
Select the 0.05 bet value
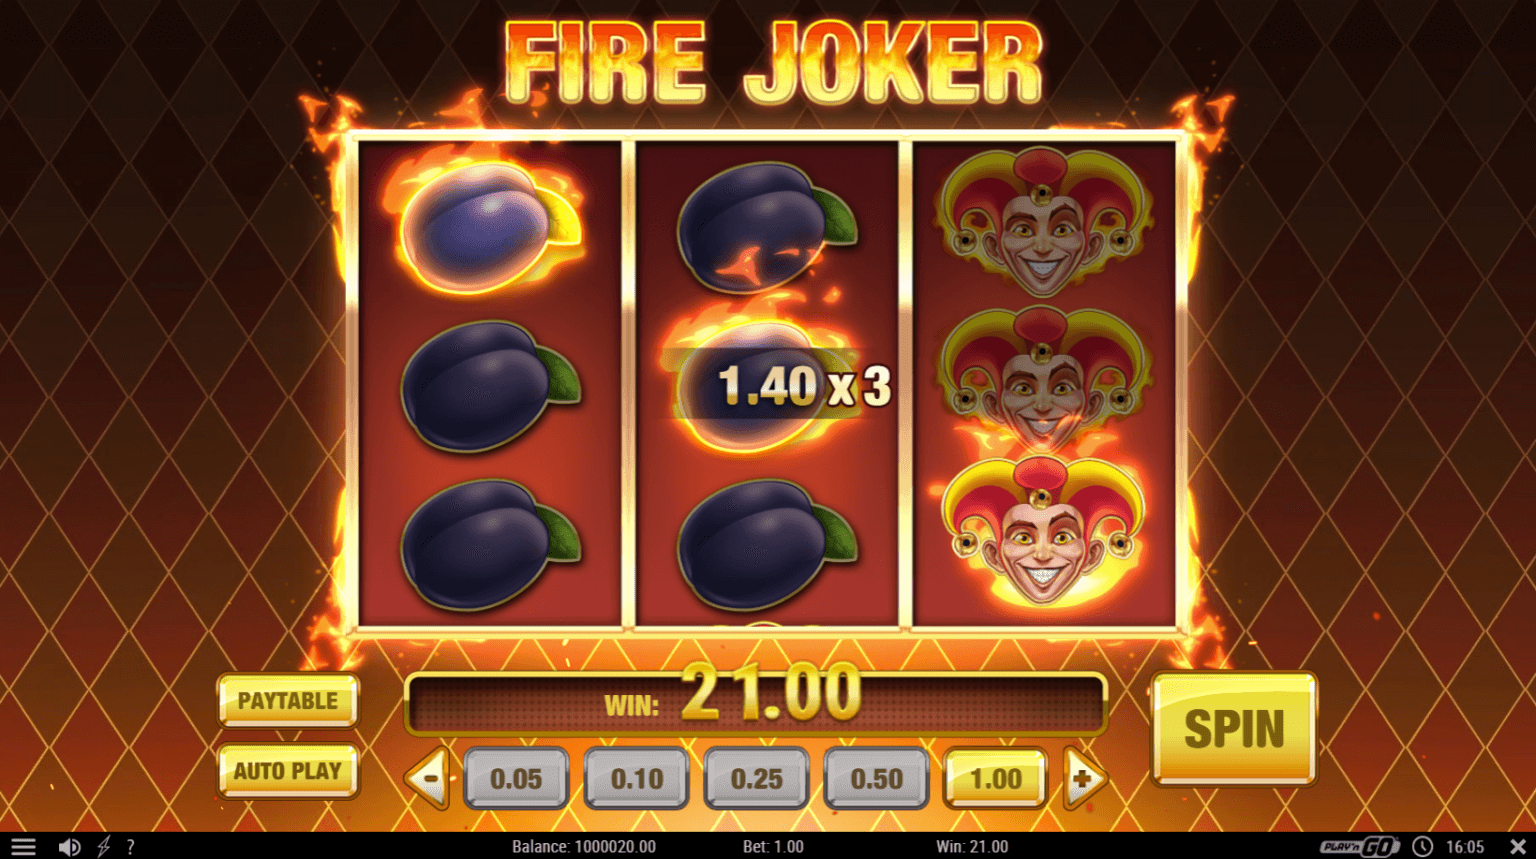(516, 778)
